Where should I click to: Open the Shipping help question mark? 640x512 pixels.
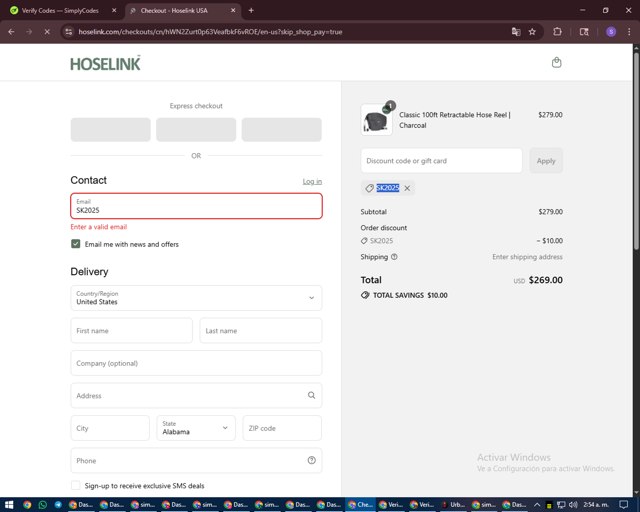pos(394,257)
